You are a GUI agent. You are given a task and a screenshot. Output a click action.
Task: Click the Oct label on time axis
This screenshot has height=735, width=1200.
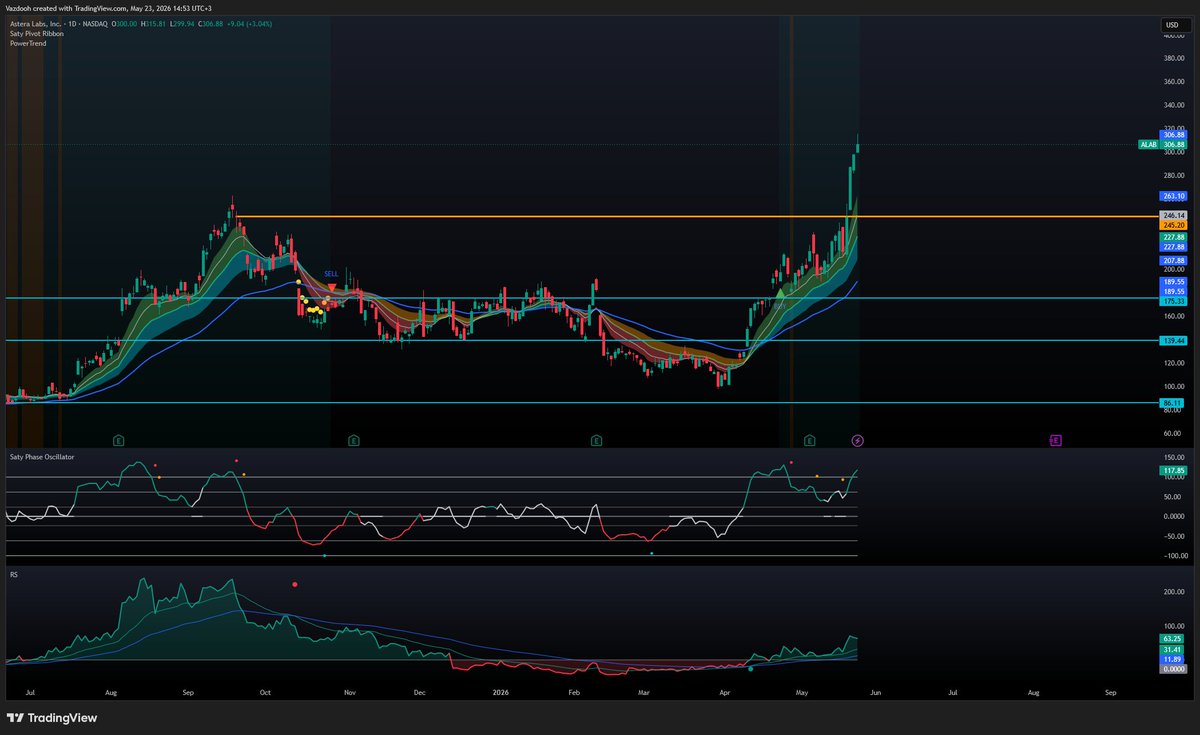pyautogui.click(x=265, y=691)
